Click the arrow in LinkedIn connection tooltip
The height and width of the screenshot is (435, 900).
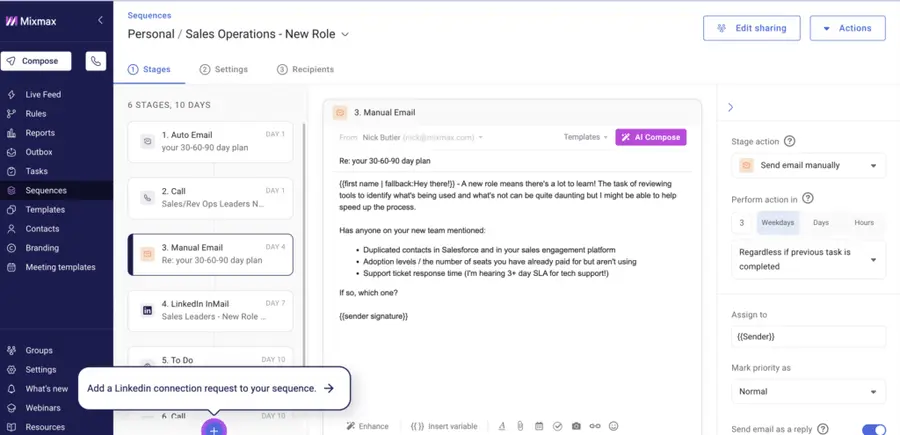coord(328,389)
